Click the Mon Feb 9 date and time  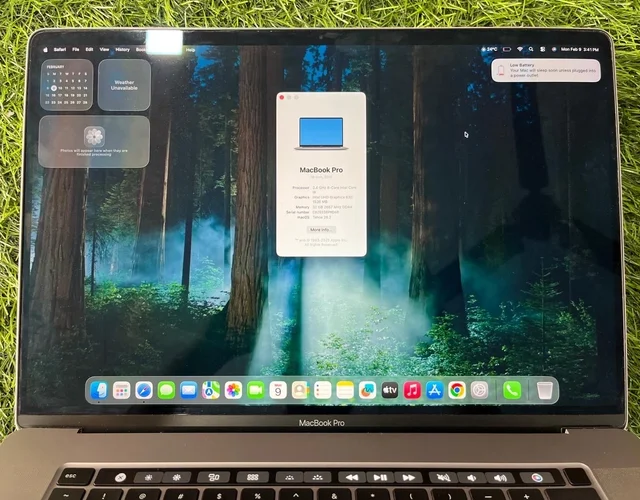point(580,49)
